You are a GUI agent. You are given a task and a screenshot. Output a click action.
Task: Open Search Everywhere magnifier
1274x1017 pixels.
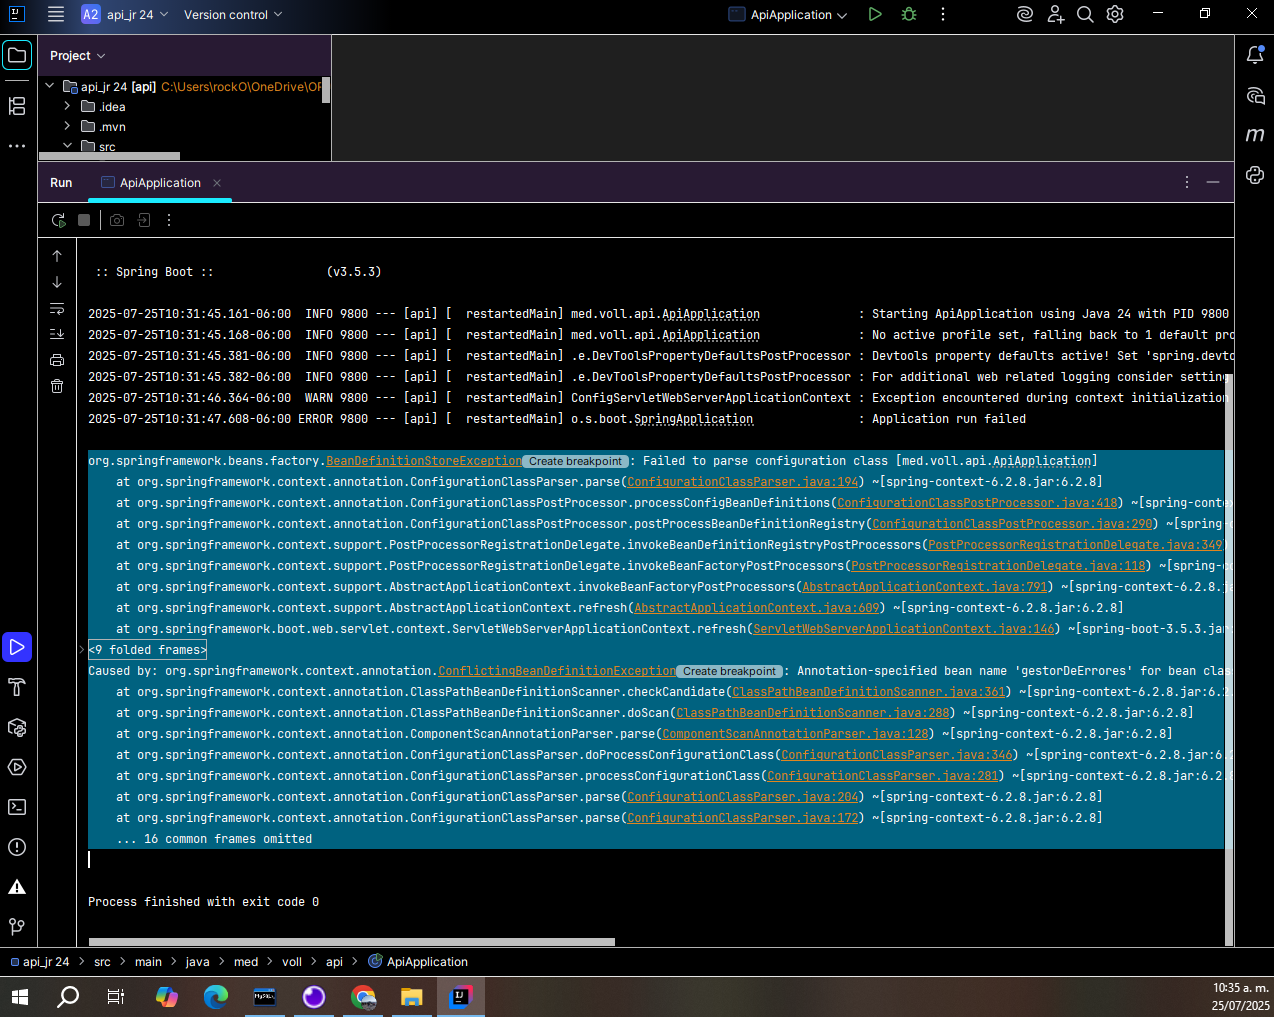coord(1085,14)
